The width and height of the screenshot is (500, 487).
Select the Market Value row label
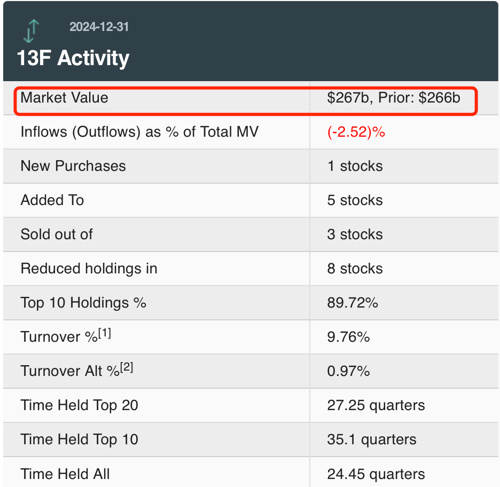coord(64,98)
